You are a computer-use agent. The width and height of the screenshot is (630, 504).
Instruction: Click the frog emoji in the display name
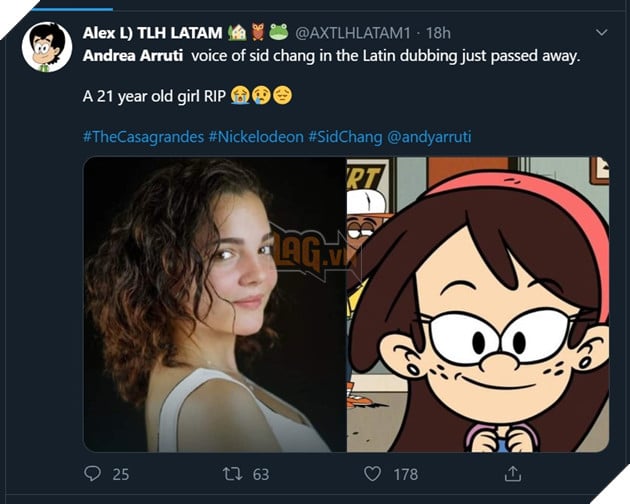pyautogui.click(x=278, y=32)
